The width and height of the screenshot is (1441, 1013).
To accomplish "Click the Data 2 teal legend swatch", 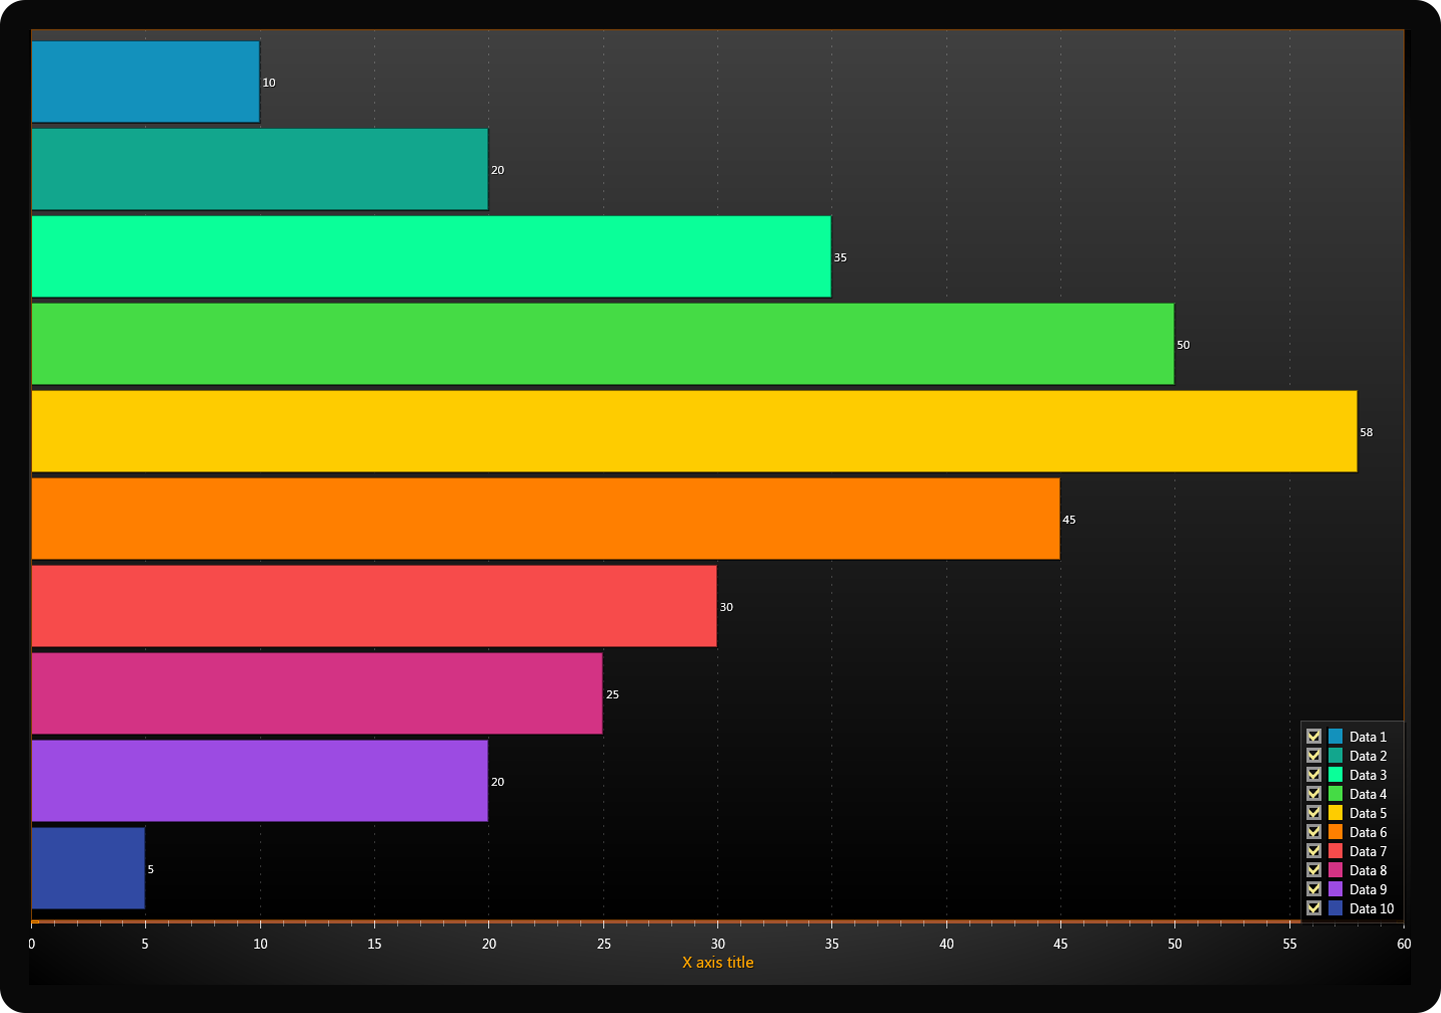I will click(x=1335, y=756).
